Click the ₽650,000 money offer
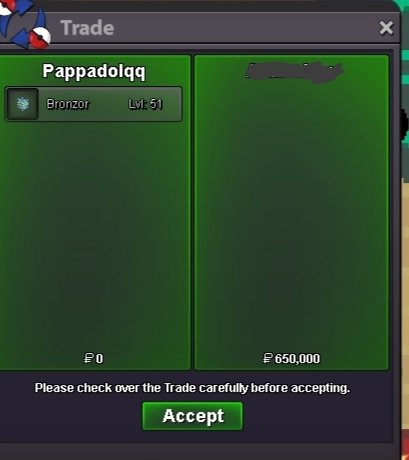409x460 pixels. coord(292,359)
